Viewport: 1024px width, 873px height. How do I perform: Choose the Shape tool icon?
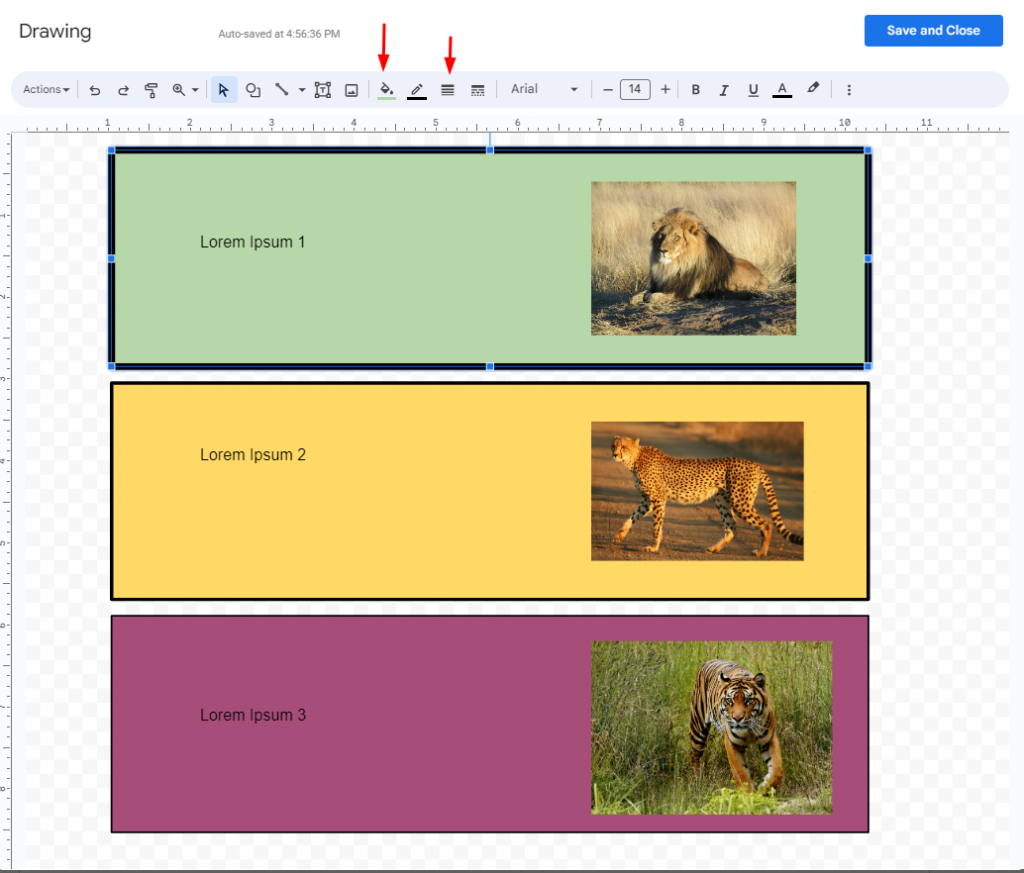[253, 90]
